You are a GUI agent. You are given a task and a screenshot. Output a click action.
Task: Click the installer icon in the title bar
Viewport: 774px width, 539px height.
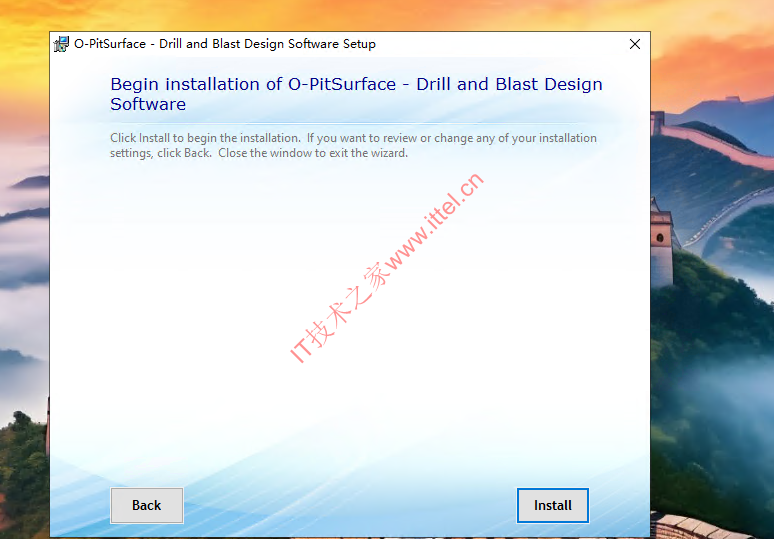pyautogui.click(x=61, y=44)
